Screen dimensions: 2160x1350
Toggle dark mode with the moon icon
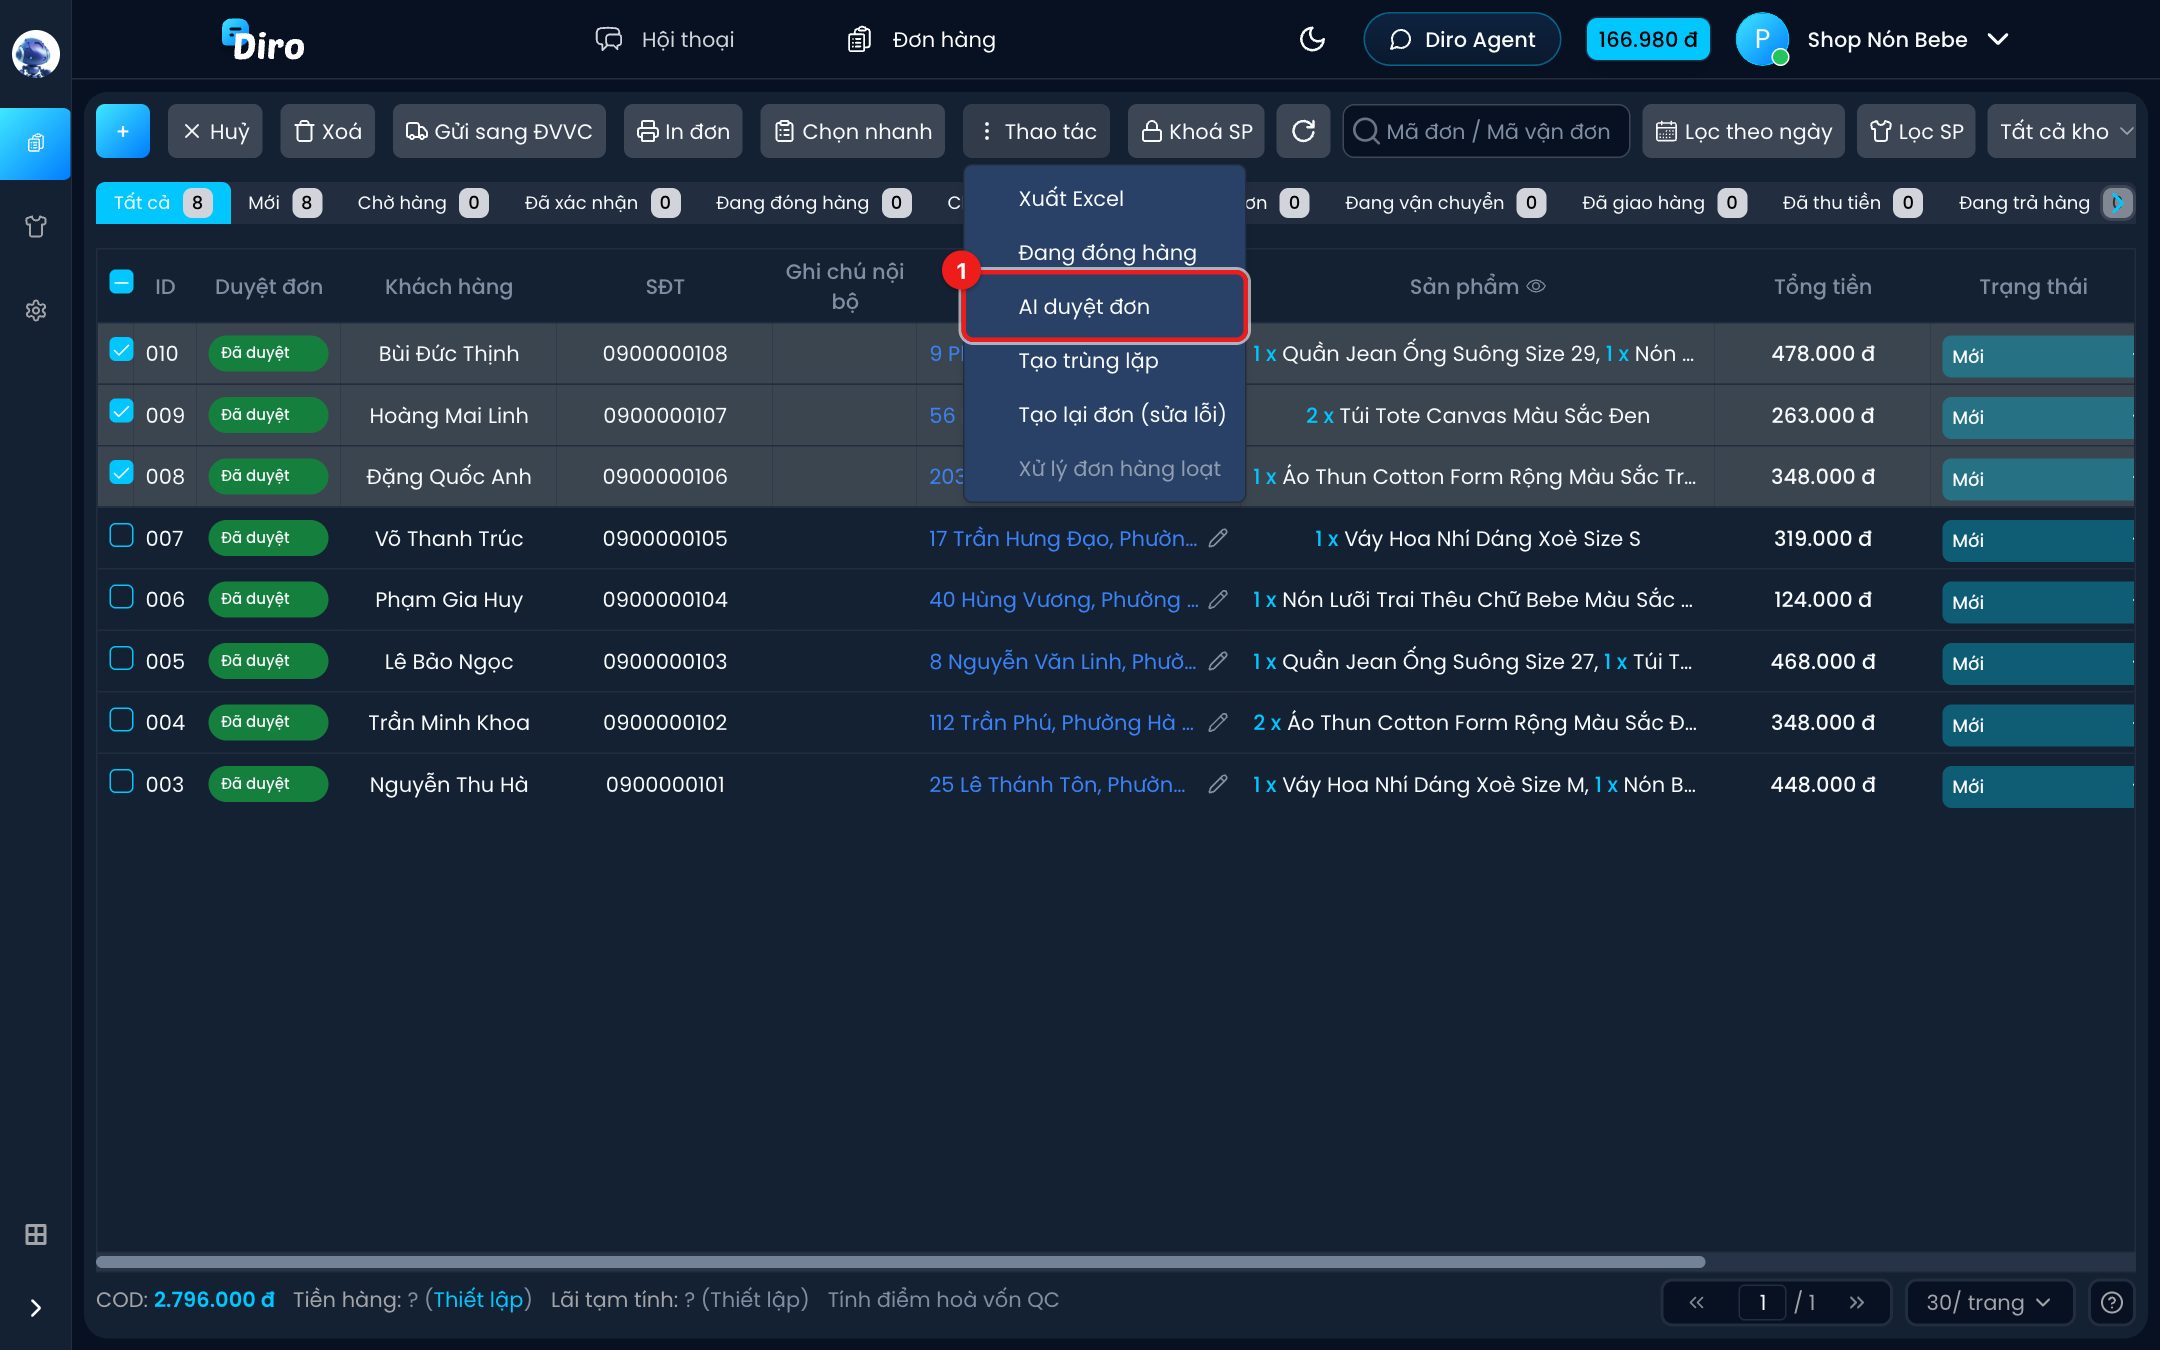(1312, 39)
